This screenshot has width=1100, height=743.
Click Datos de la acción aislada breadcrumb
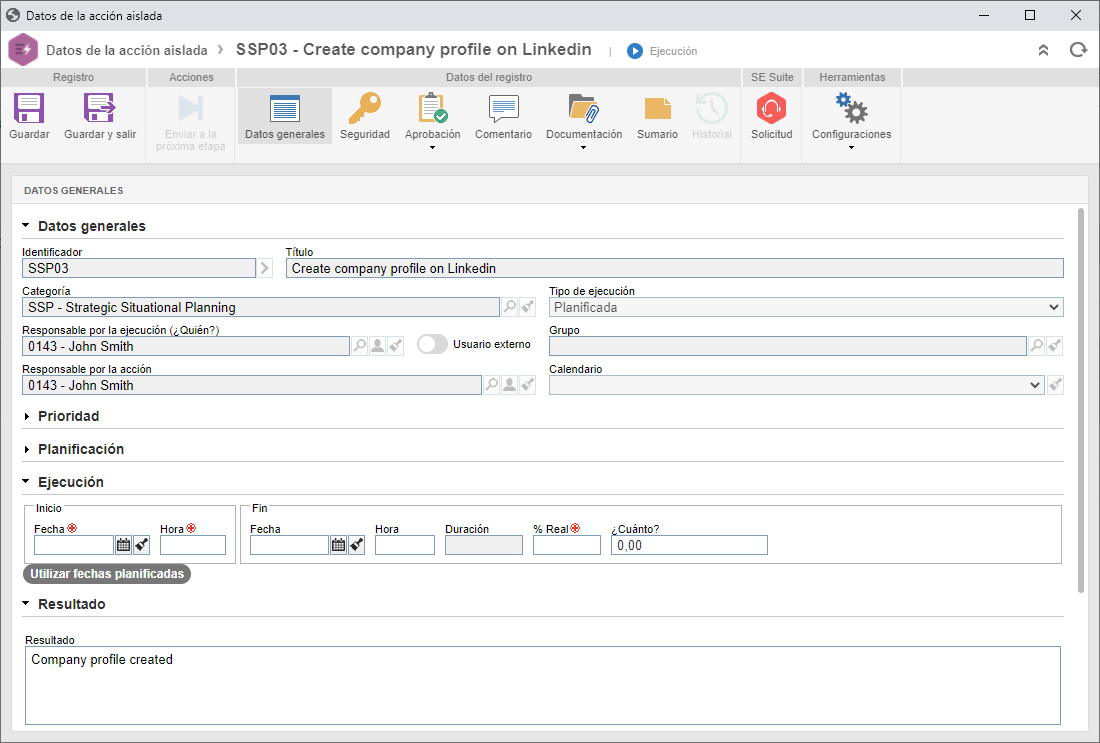tap(127, 51)
